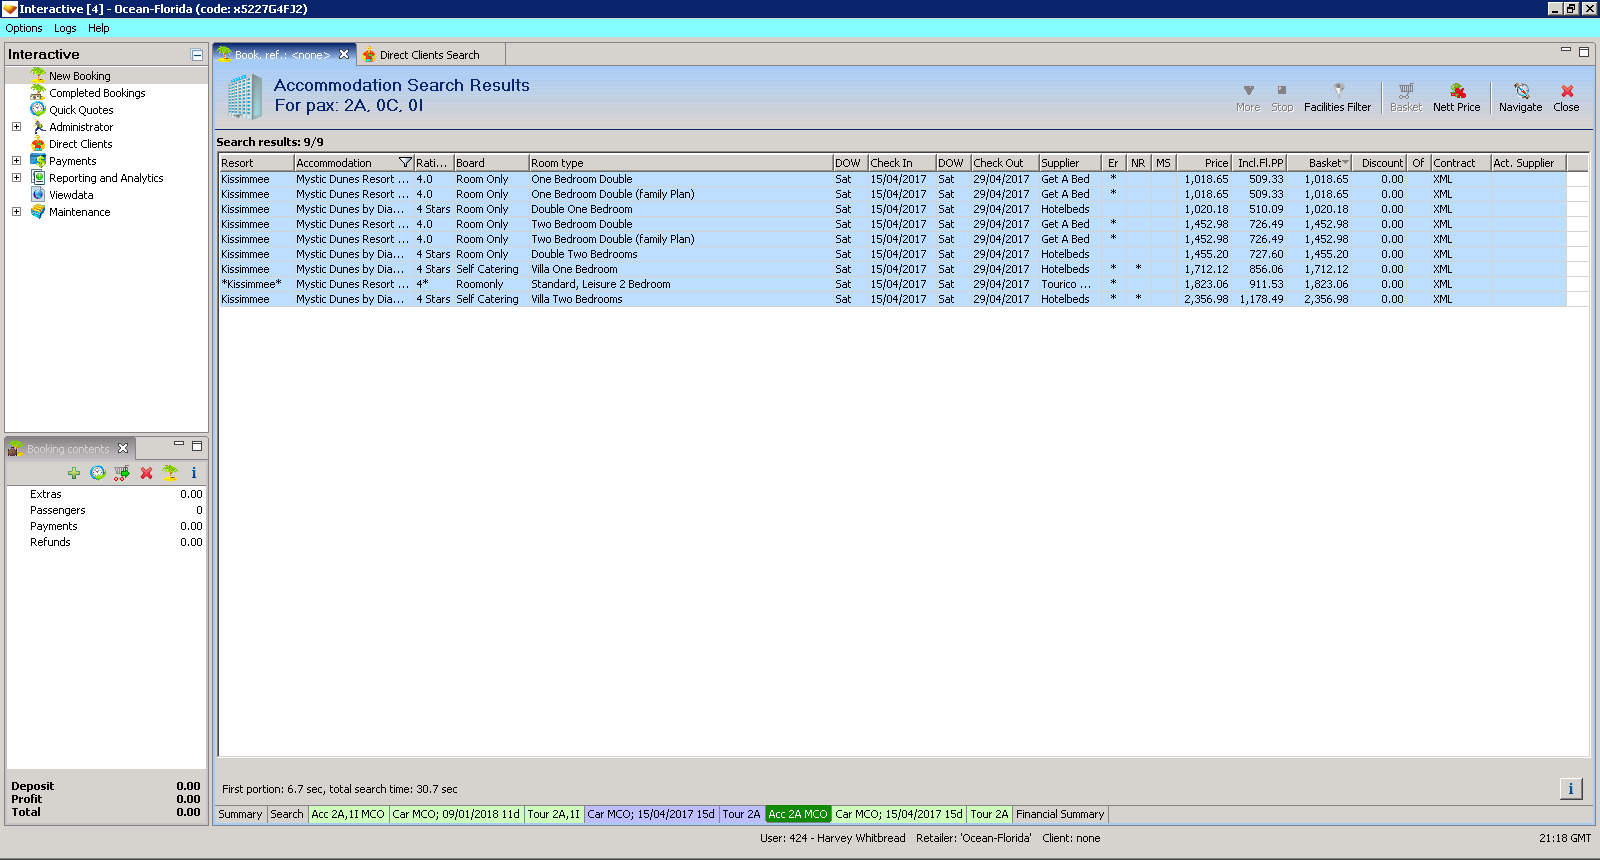Open Viewdata in the tree
This screenshot has height=860, width=1600.
71,195
